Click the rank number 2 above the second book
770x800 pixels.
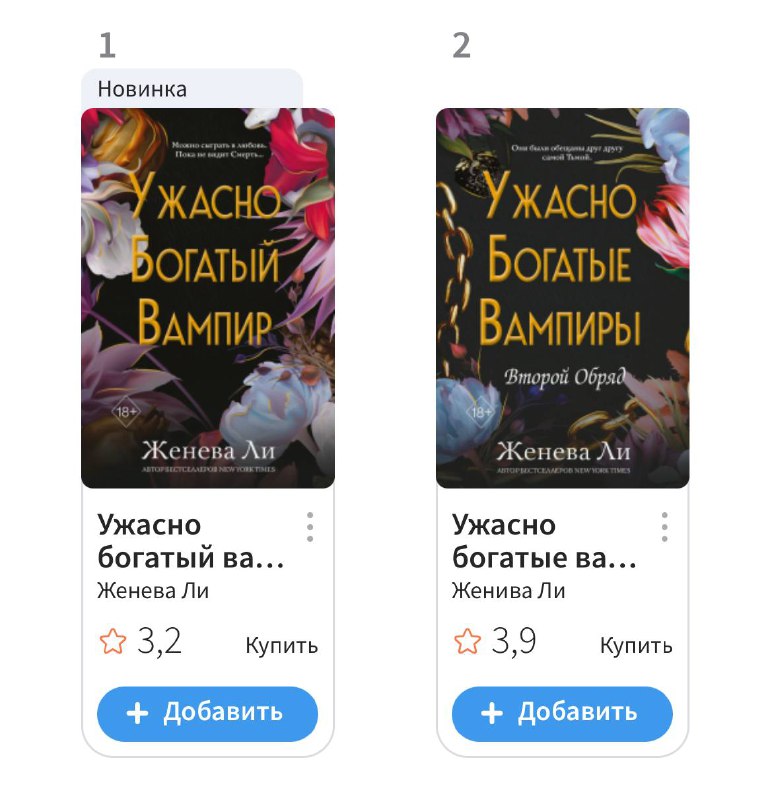(x=461, y=46)
